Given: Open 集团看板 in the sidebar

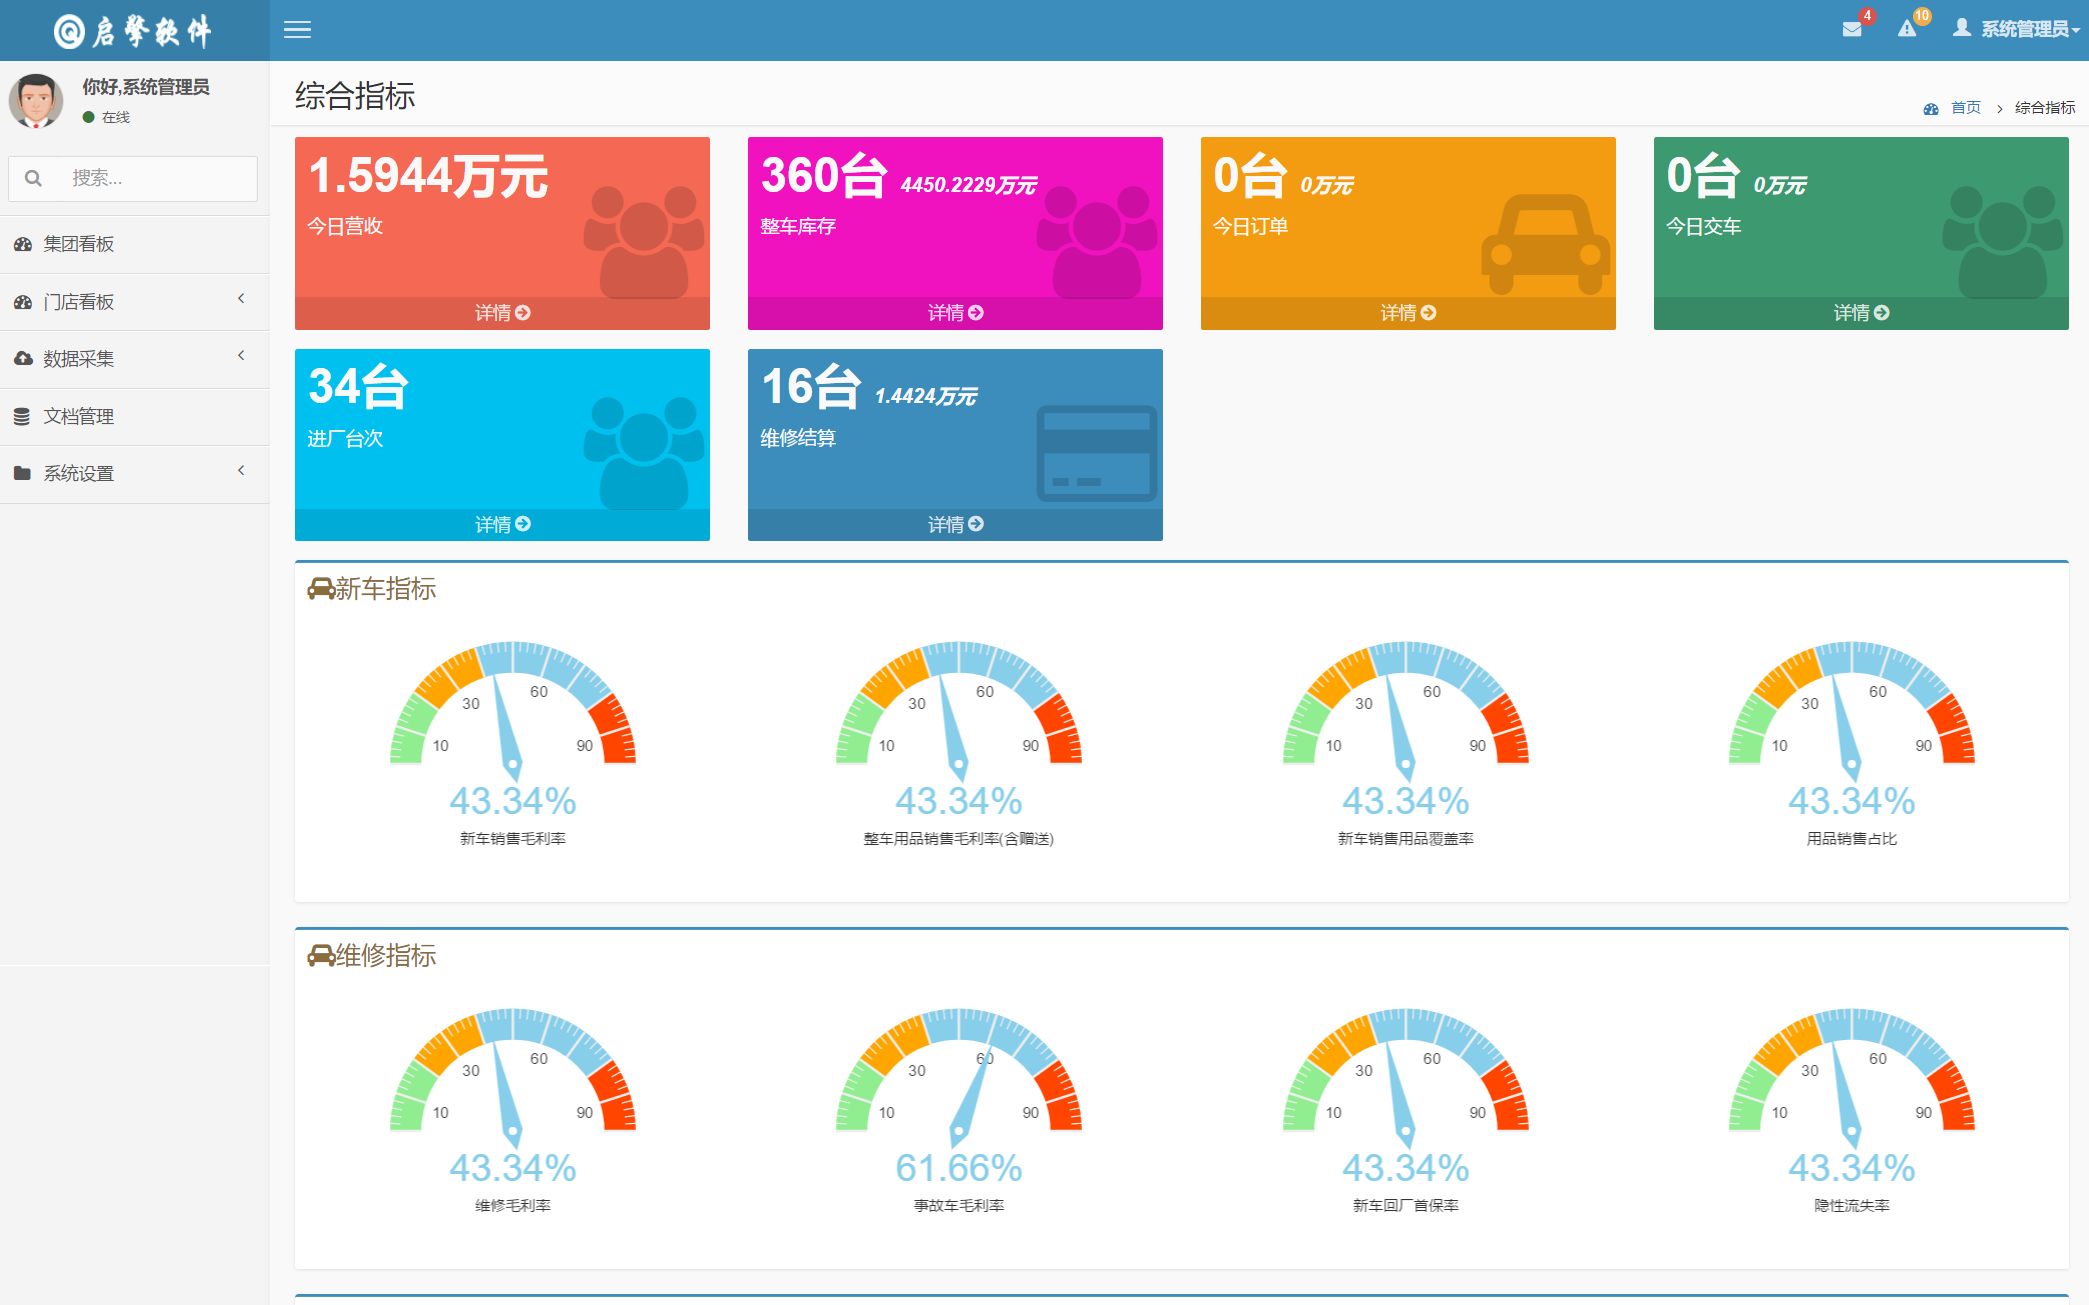Looking at the screenshot, I should [x=79, y=244].
